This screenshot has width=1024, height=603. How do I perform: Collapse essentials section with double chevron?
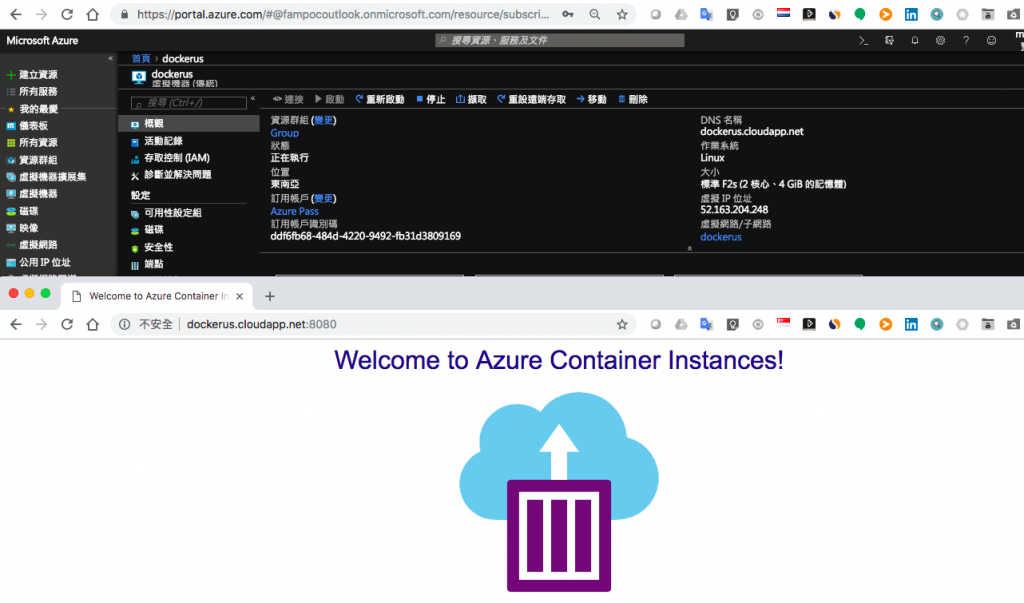pyautogui.click(x=690, y=248)
